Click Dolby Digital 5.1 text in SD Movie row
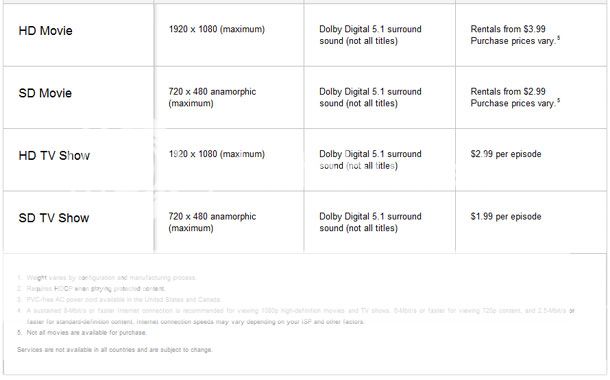610x380 pixels. click(370, 97)
